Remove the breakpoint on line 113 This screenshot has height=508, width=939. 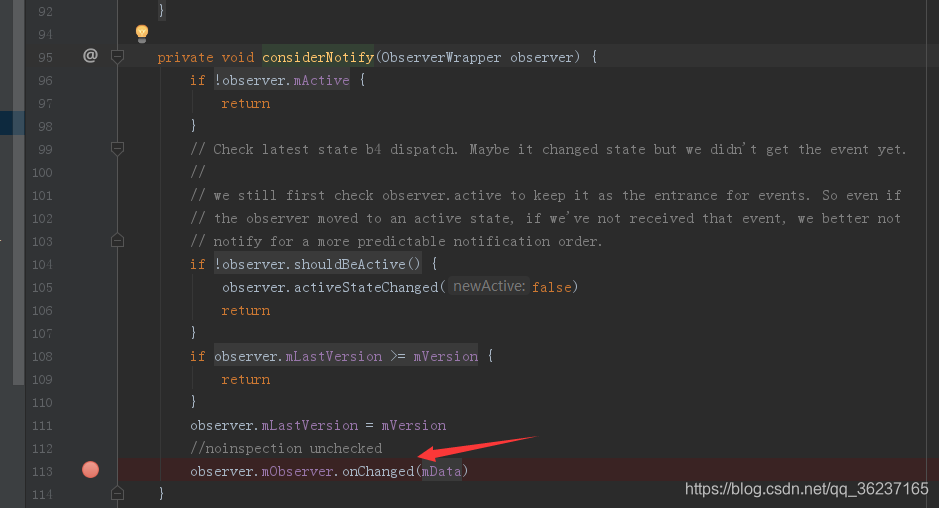click(x=90, y=470)
